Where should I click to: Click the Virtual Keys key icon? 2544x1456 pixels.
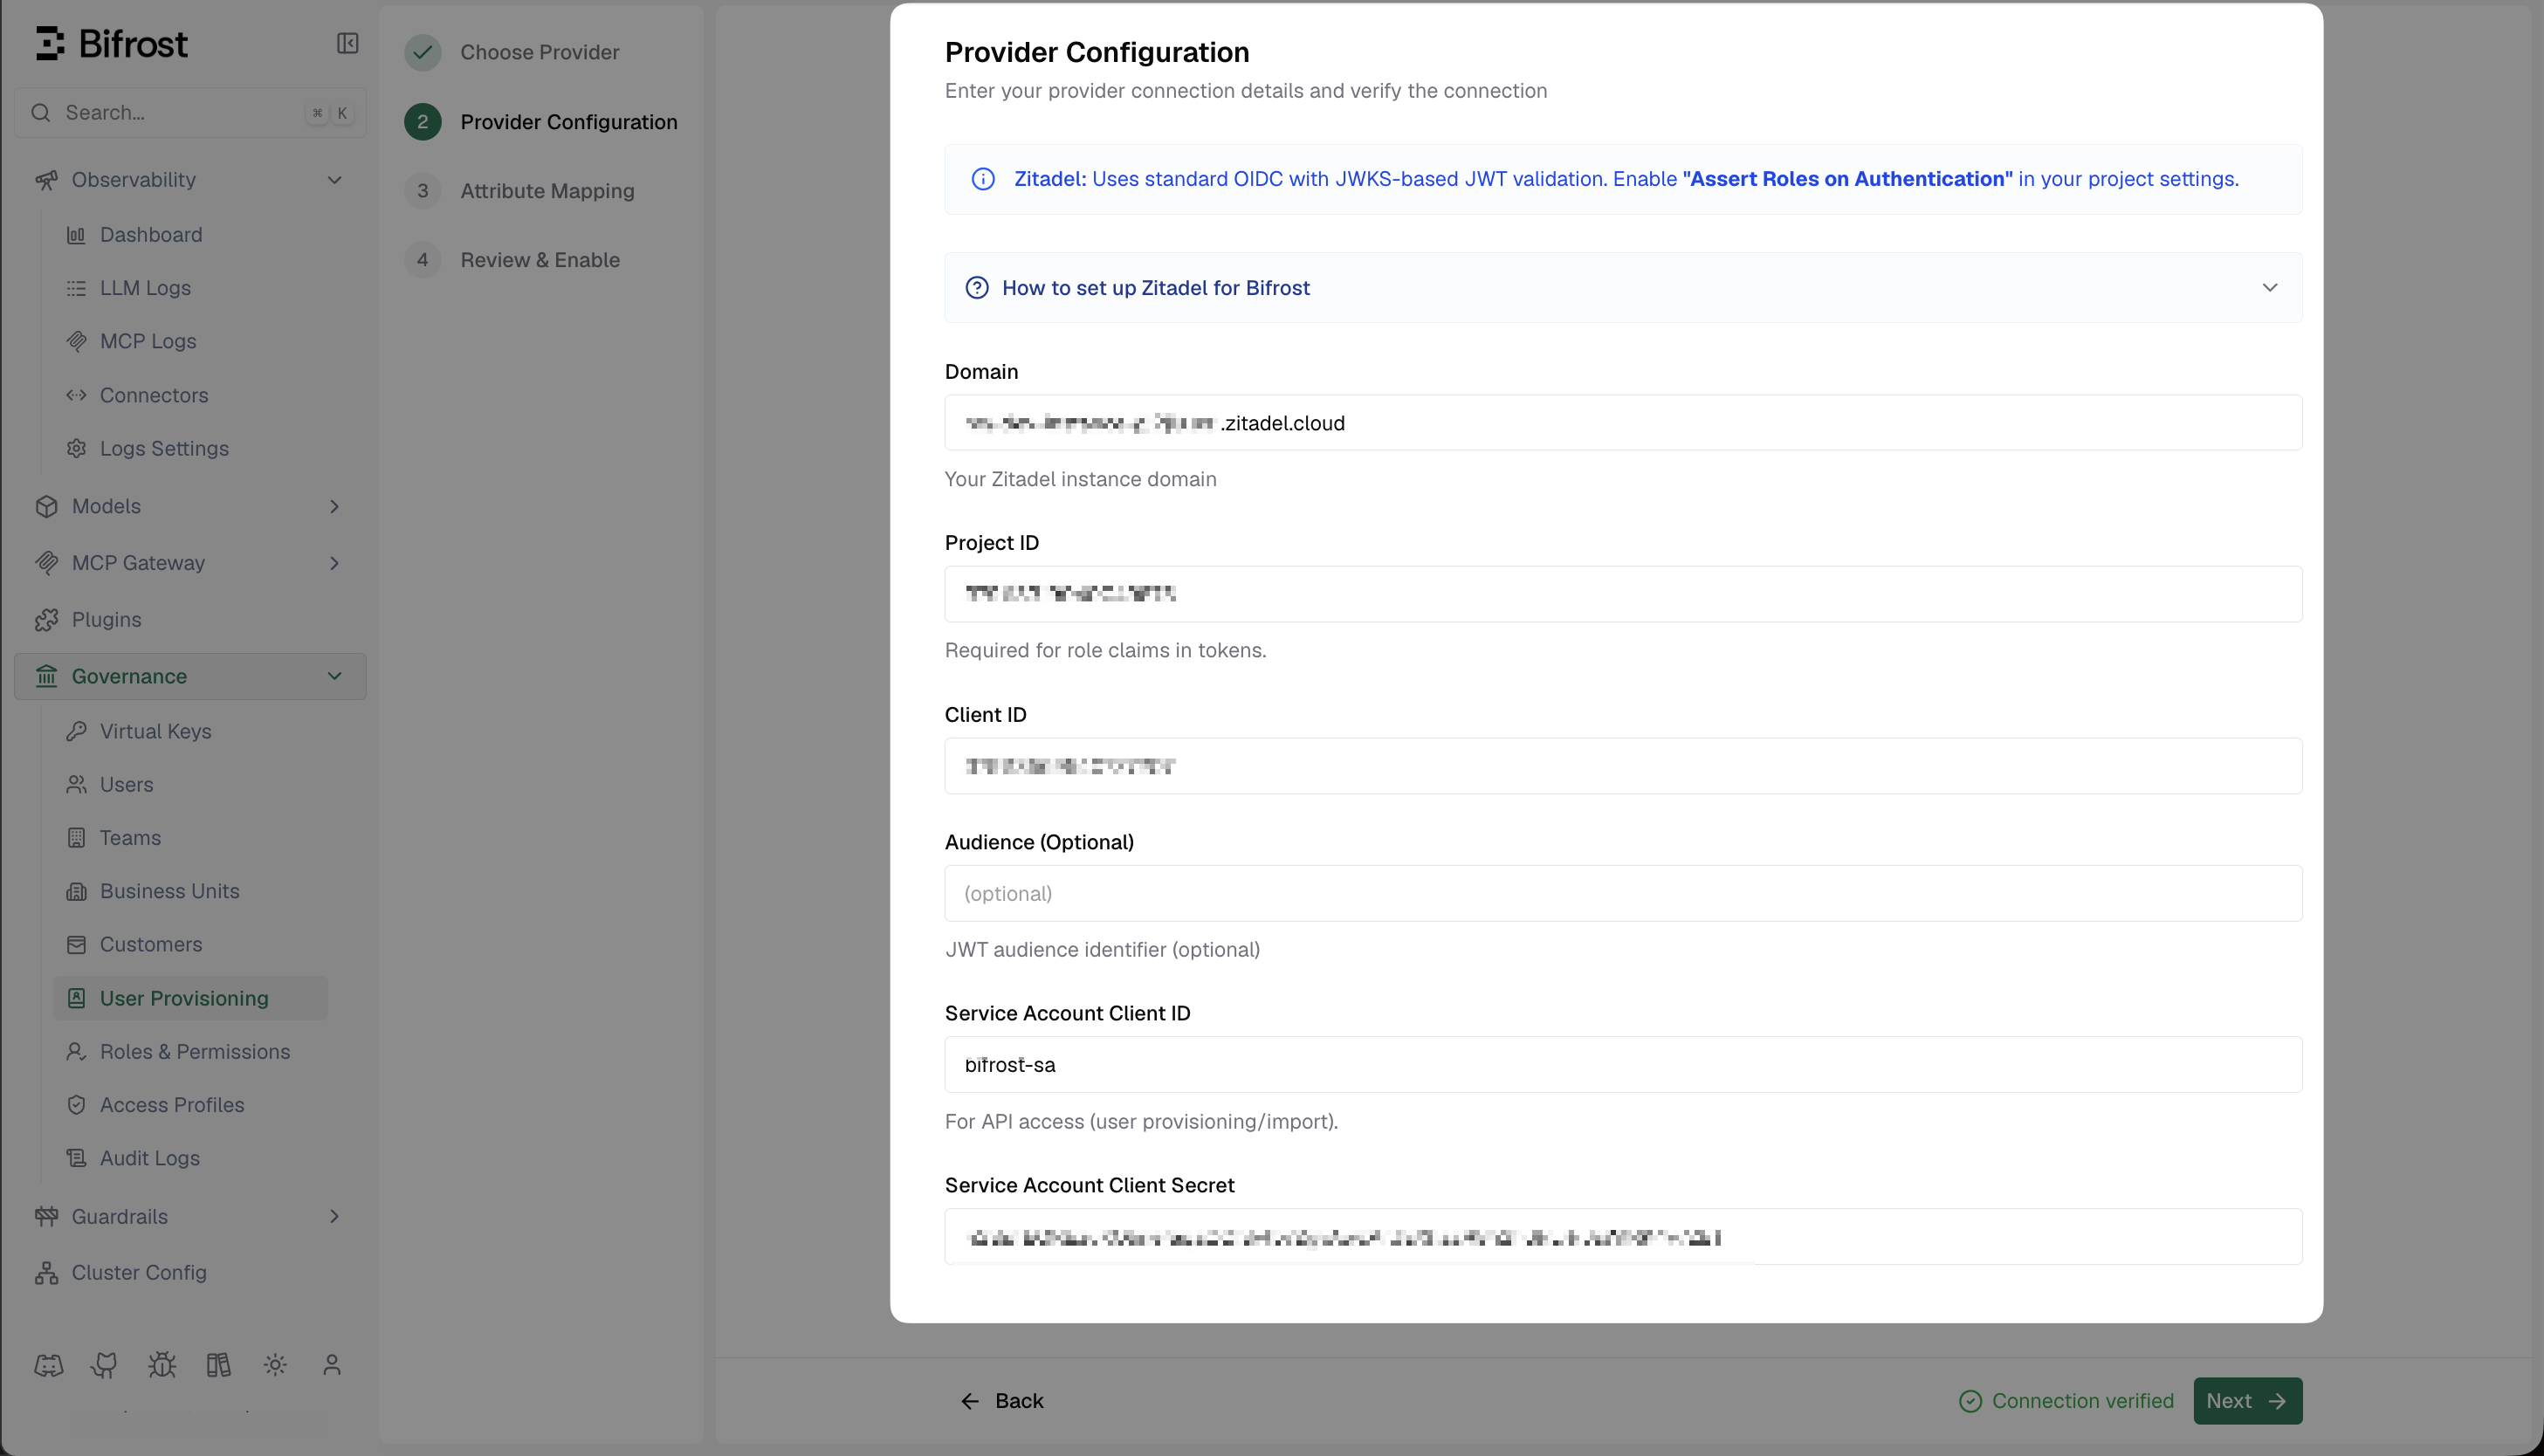click(76, 731)
